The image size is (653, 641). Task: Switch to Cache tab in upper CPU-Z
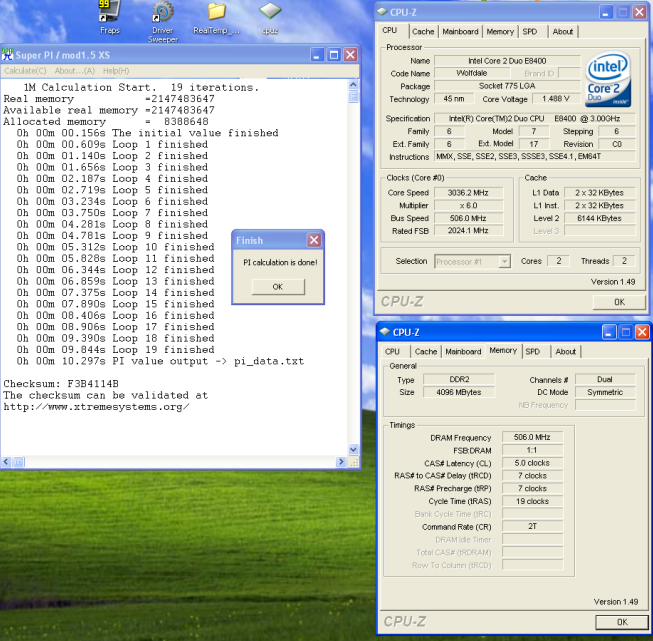(423, 32)
